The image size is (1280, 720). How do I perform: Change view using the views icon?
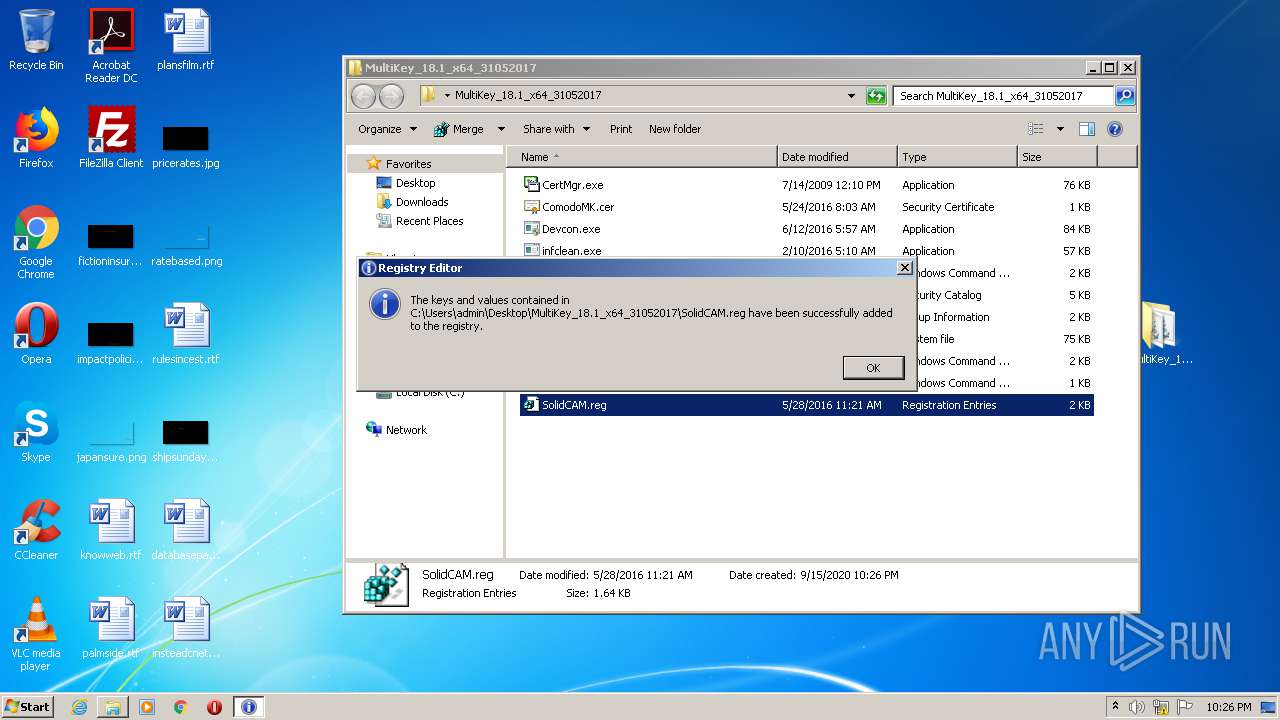pos(1036,129)
